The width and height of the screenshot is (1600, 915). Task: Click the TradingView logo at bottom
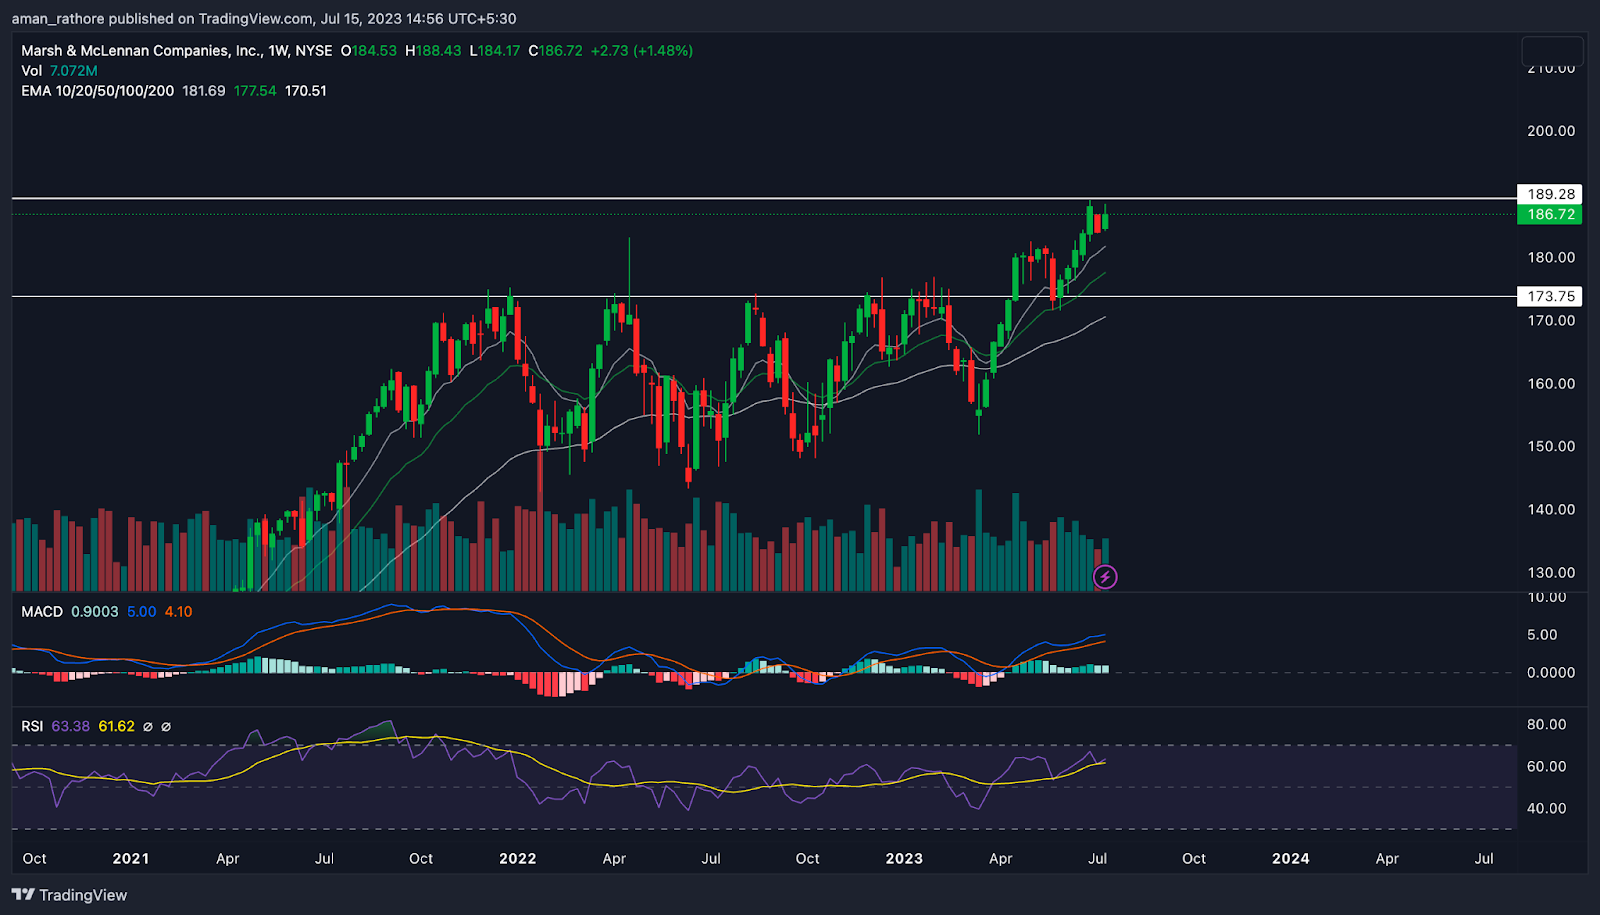click(x=70, y=895)
